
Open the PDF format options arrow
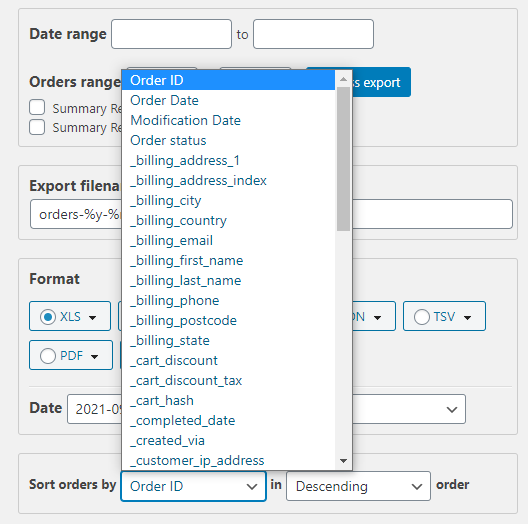coord(94,356)
